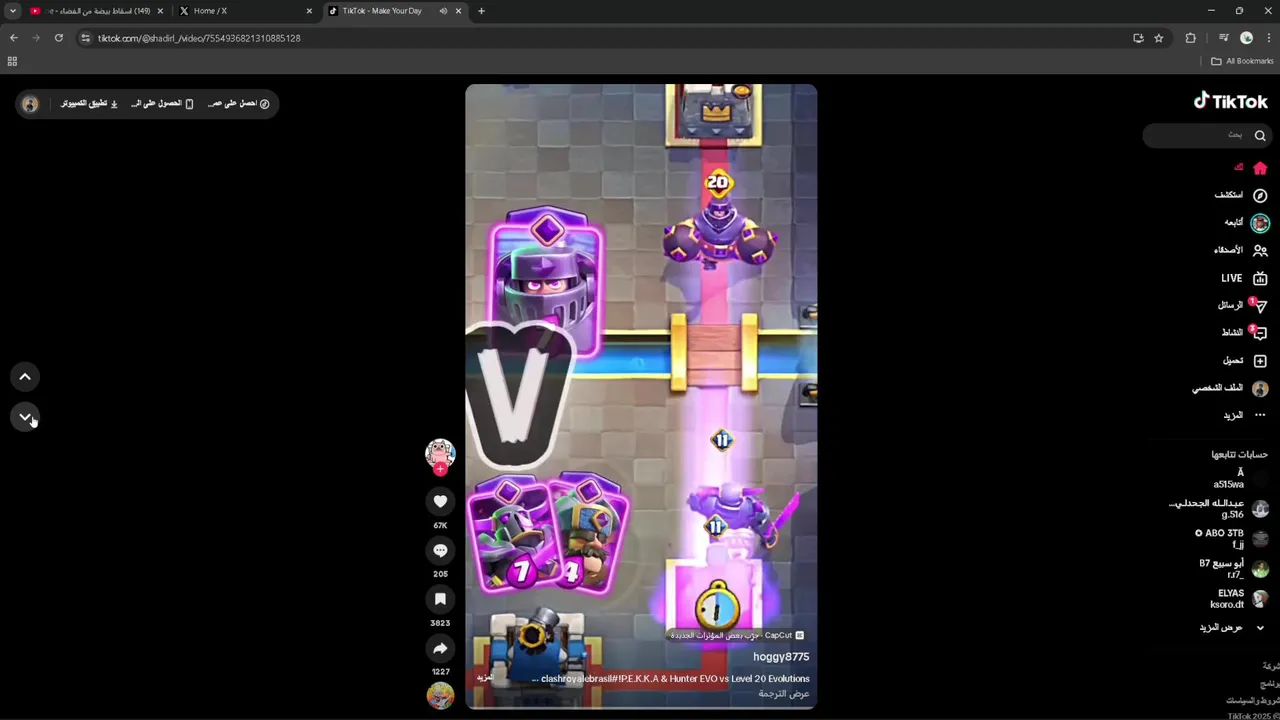Like the video with the heart icon
The height and width of the screenshot is (720, 1280).
tap(440, 501)
